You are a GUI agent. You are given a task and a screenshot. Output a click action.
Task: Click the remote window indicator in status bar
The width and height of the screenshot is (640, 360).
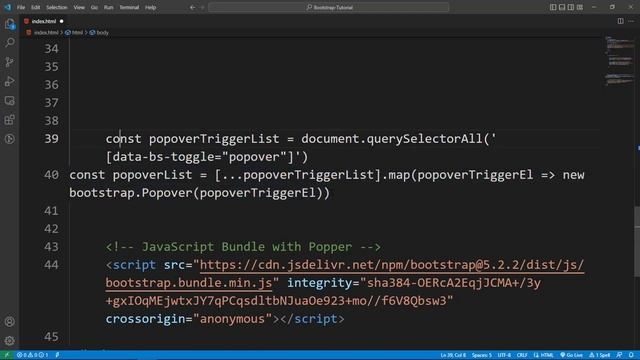[x=6, y=355]
